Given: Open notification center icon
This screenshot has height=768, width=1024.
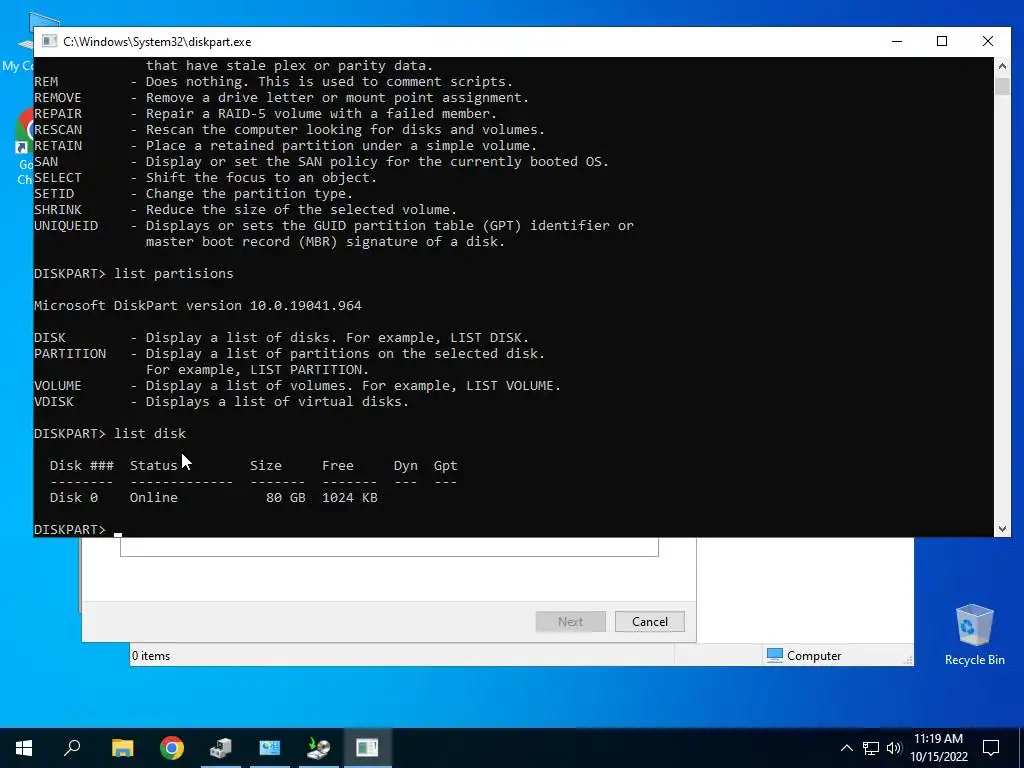Looking at the screenshot, I should [x=991, y=748].
